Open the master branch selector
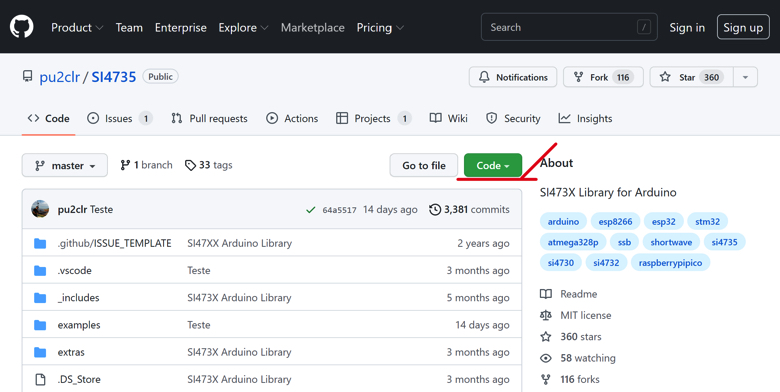This screenshot has height=392, width=780. (65, 165)
